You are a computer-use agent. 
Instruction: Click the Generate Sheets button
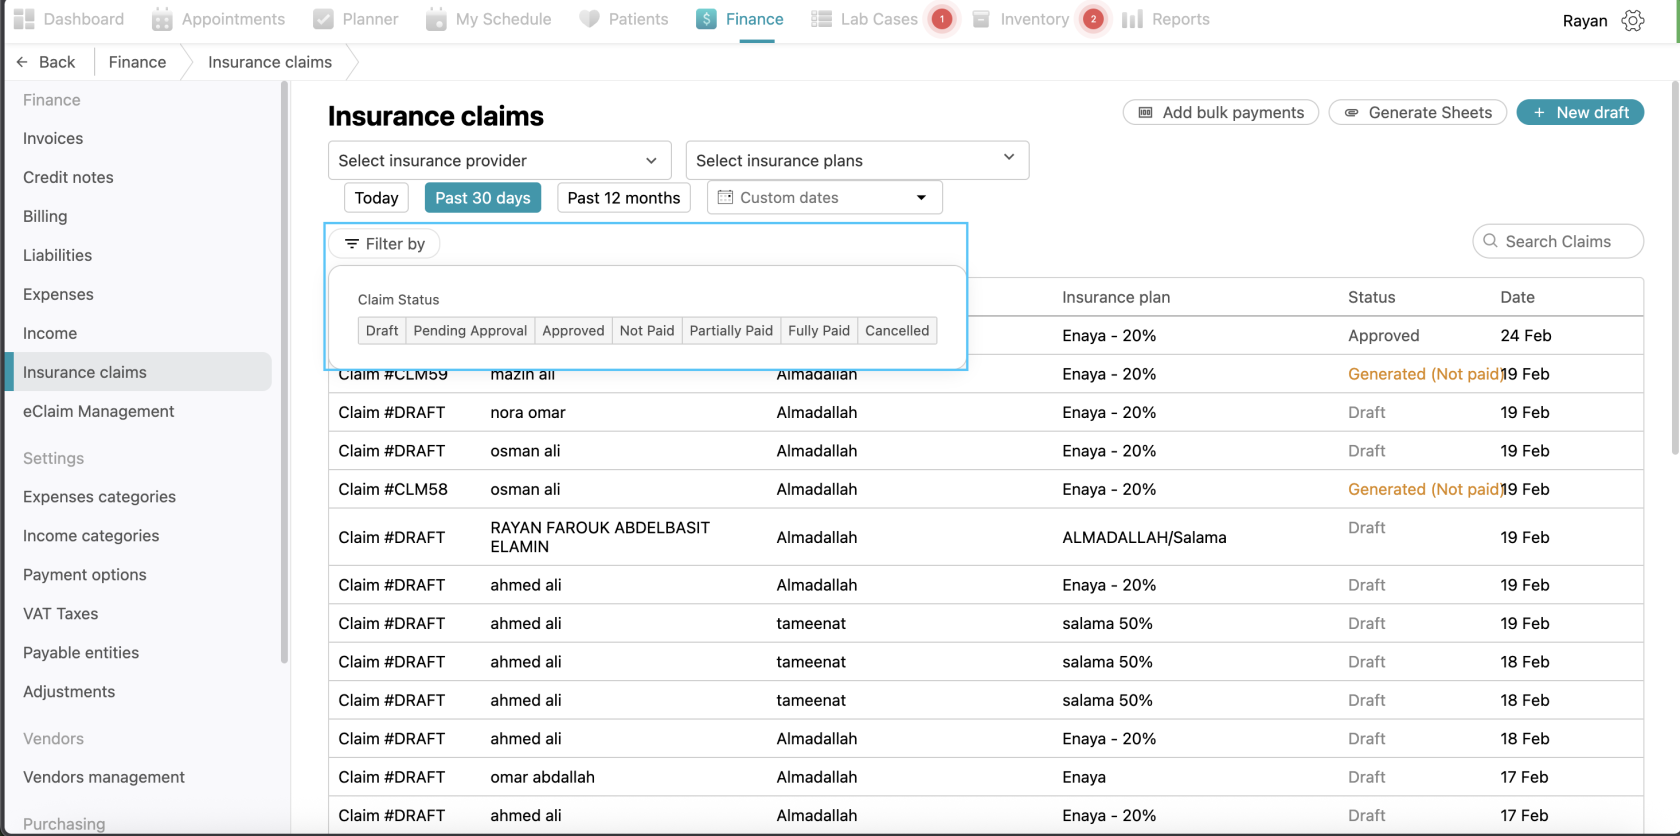click(x=1417, y=112)
